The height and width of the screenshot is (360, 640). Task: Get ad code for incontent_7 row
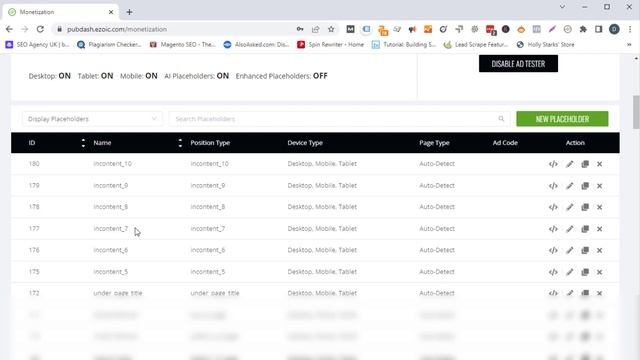[x=553, y=229]
